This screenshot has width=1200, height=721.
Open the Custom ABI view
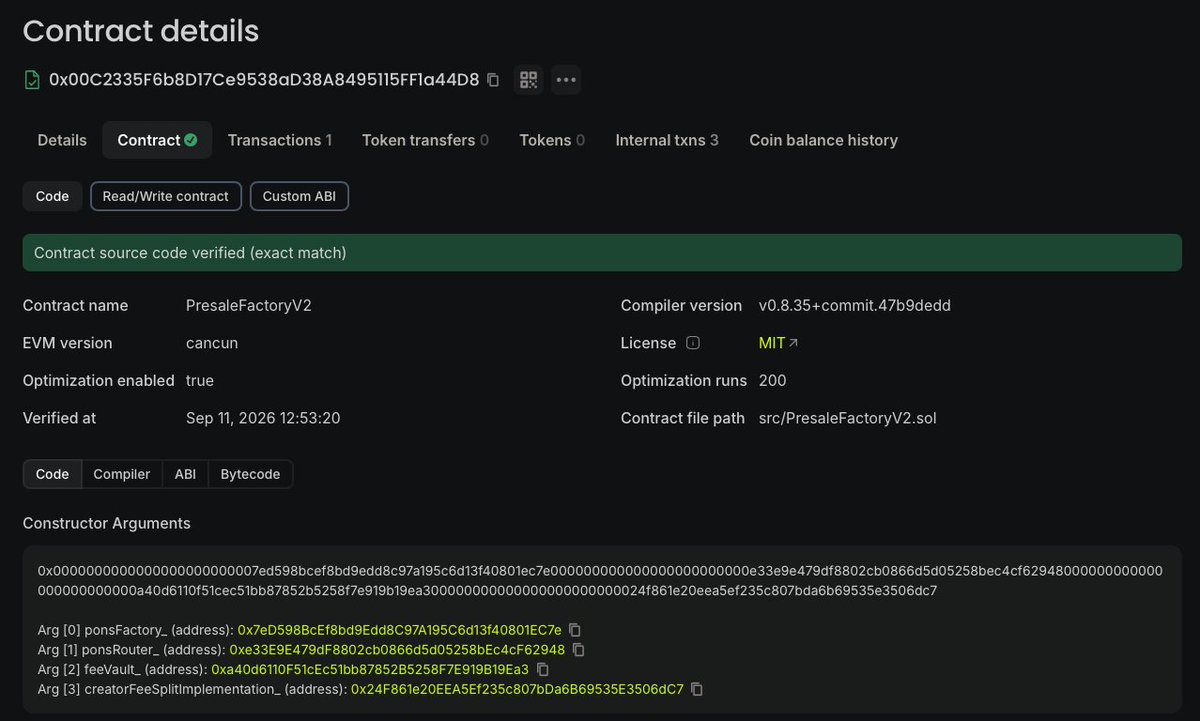pyautogui.click(x=299, y=196)
